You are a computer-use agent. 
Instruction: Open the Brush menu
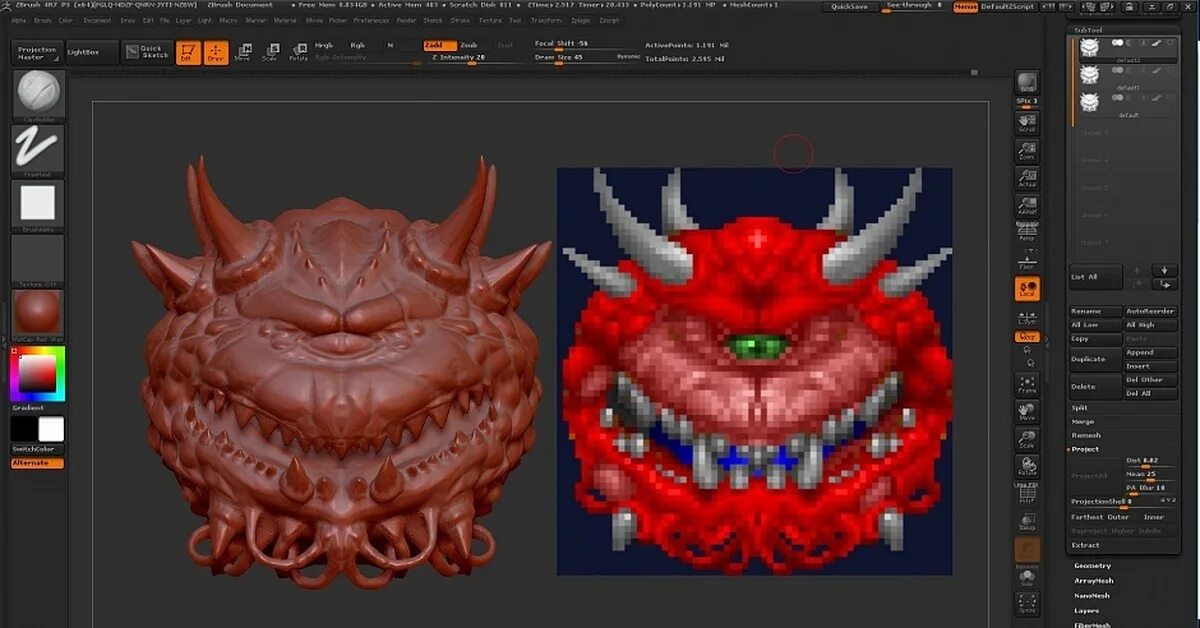(42, 20)
